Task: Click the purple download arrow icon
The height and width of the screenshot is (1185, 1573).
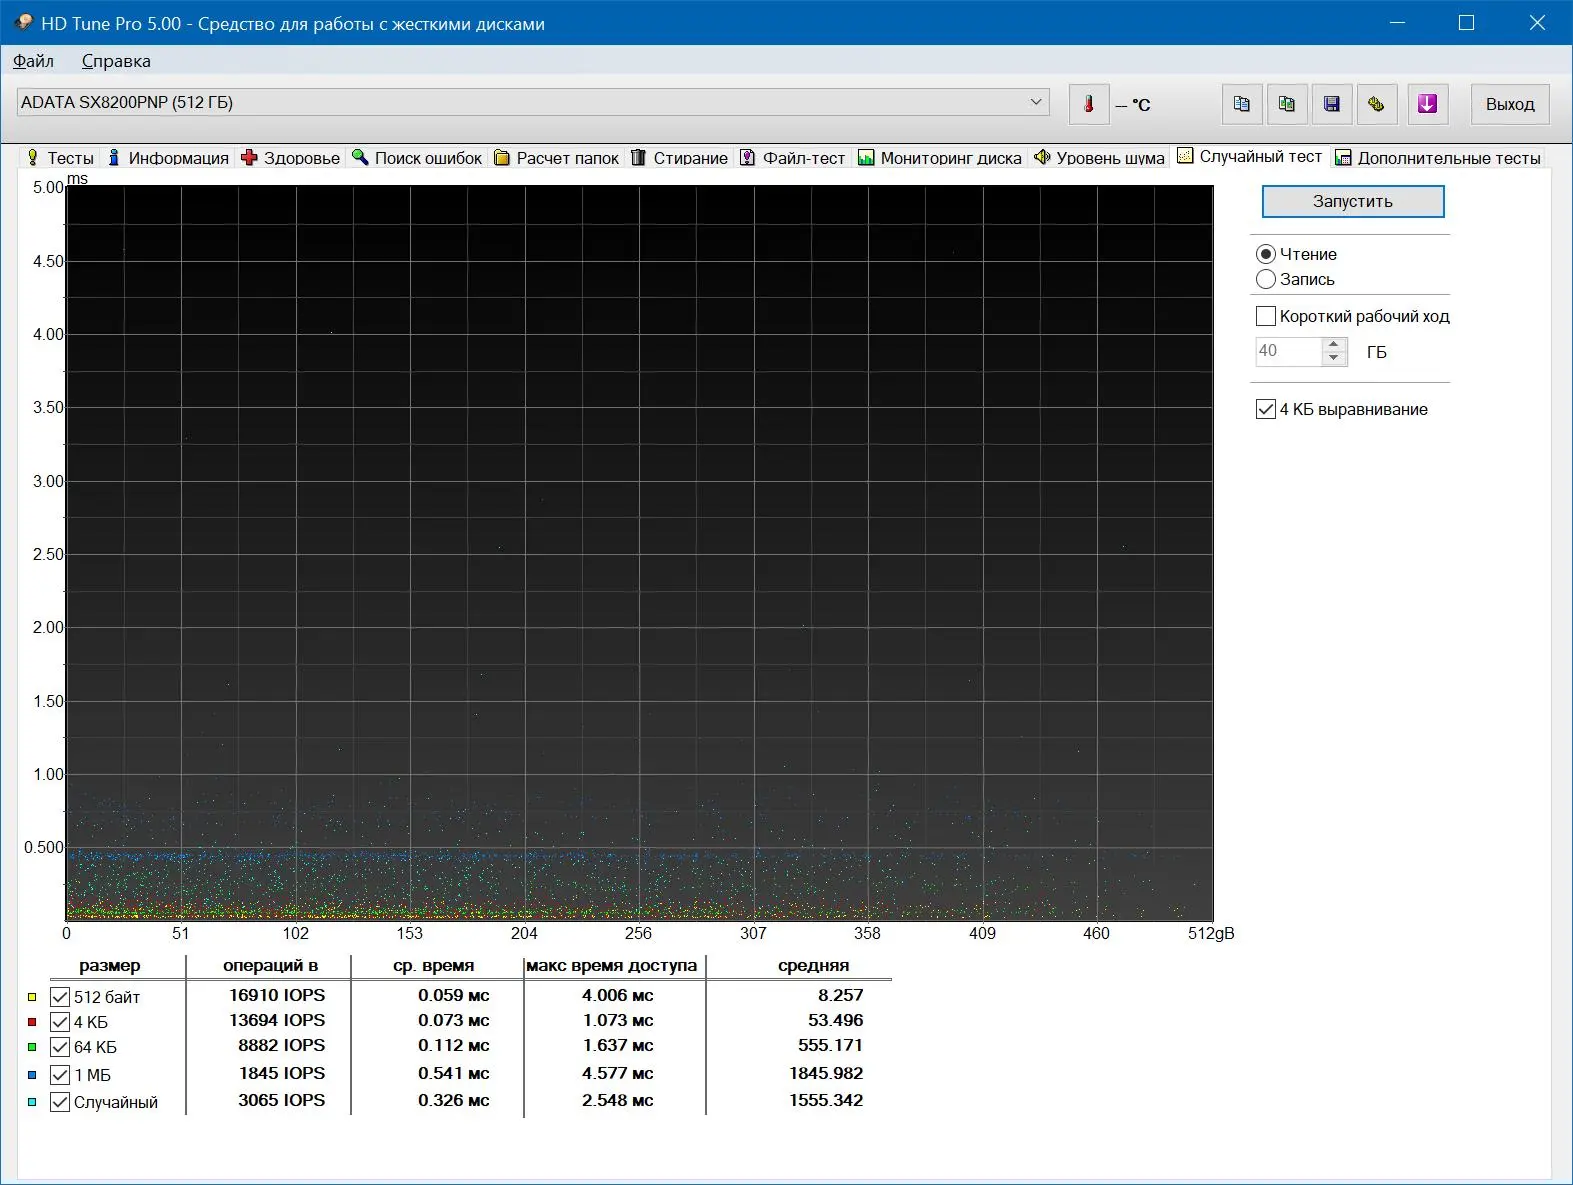Action: 1428,104
